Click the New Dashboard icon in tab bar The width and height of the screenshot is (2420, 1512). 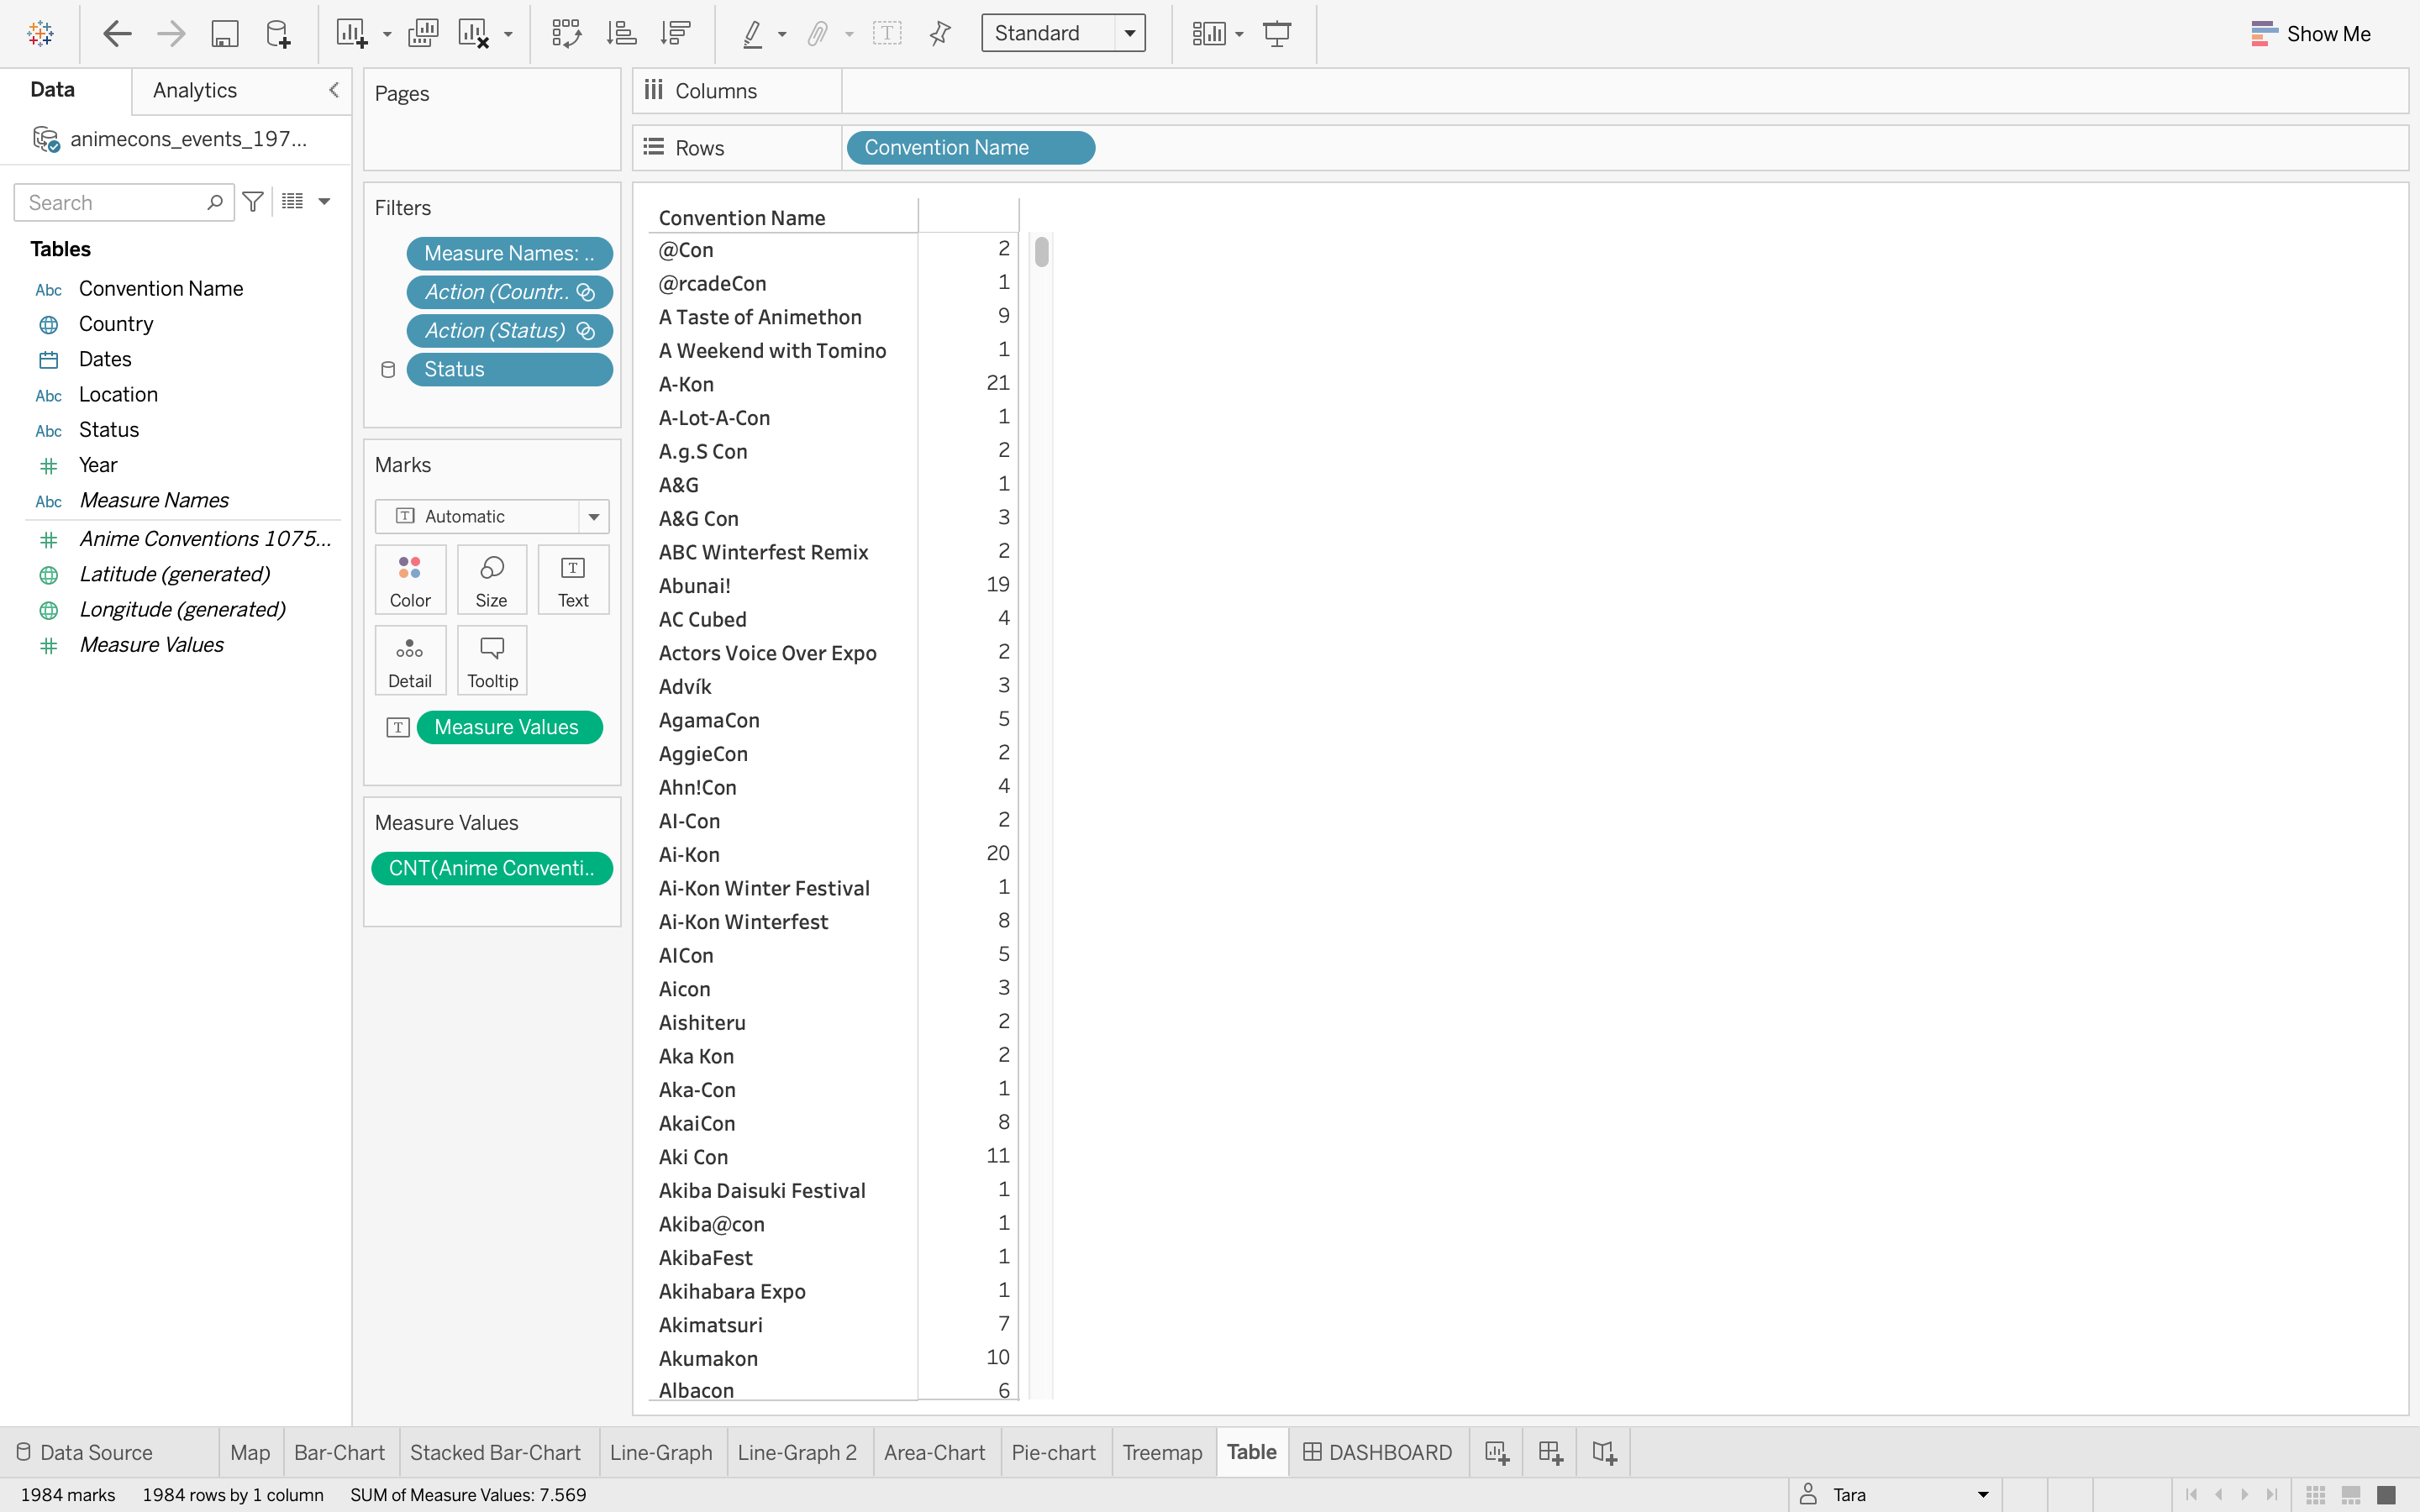tap(1550, 1452)
